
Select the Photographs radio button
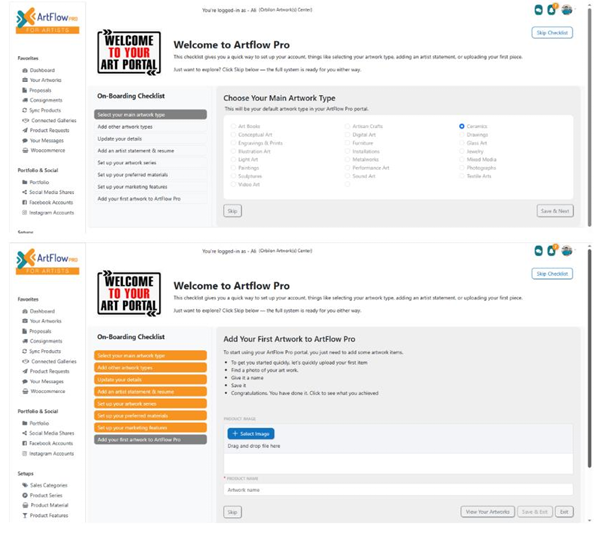coord(461,169)
